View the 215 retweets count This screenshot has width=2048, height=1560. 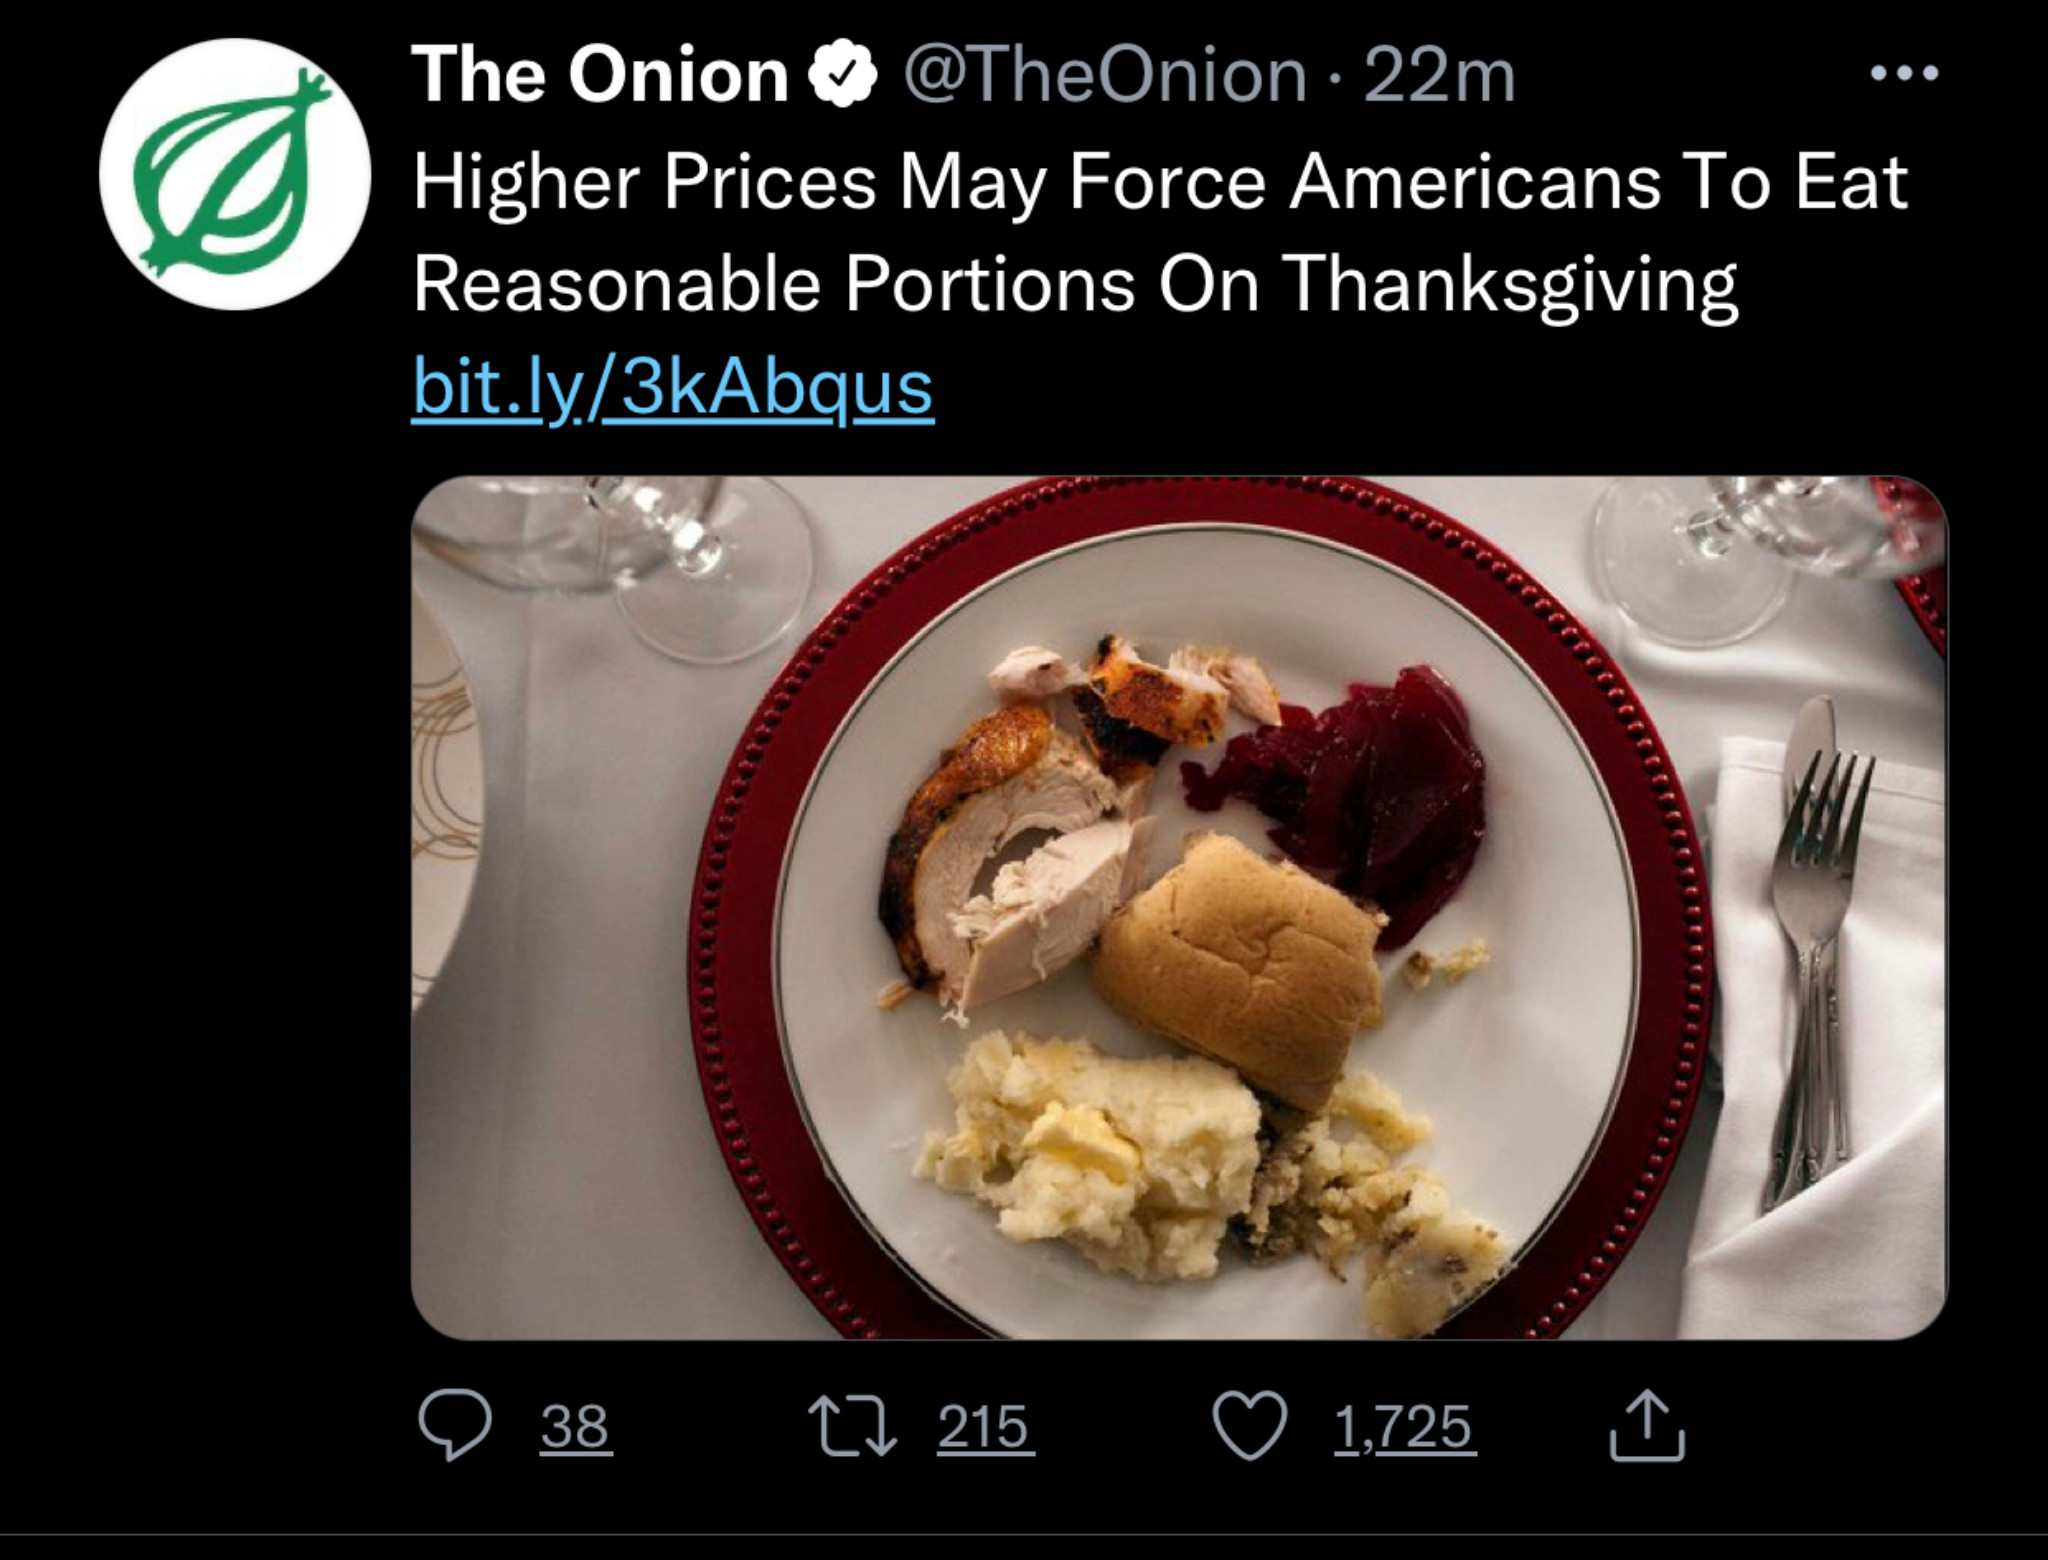(983, 1426)
